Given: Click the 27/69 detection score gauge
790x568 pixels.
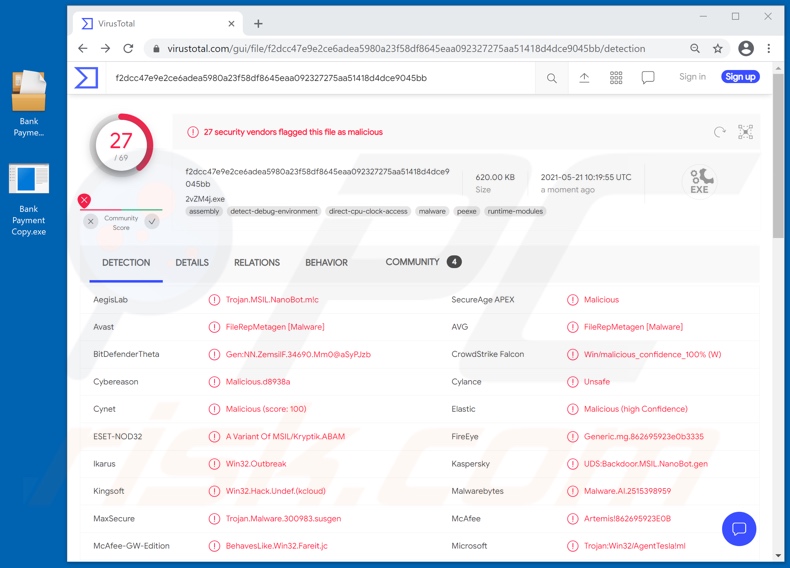Looking at the screenshot, I should point(121,145).
